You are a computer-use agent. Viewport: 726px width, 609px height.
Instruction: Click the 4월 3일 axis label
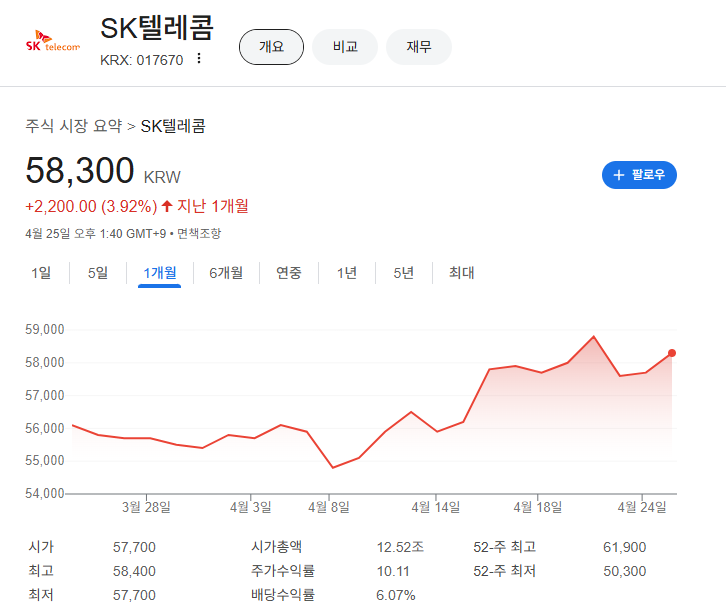[x=250, y=507]
